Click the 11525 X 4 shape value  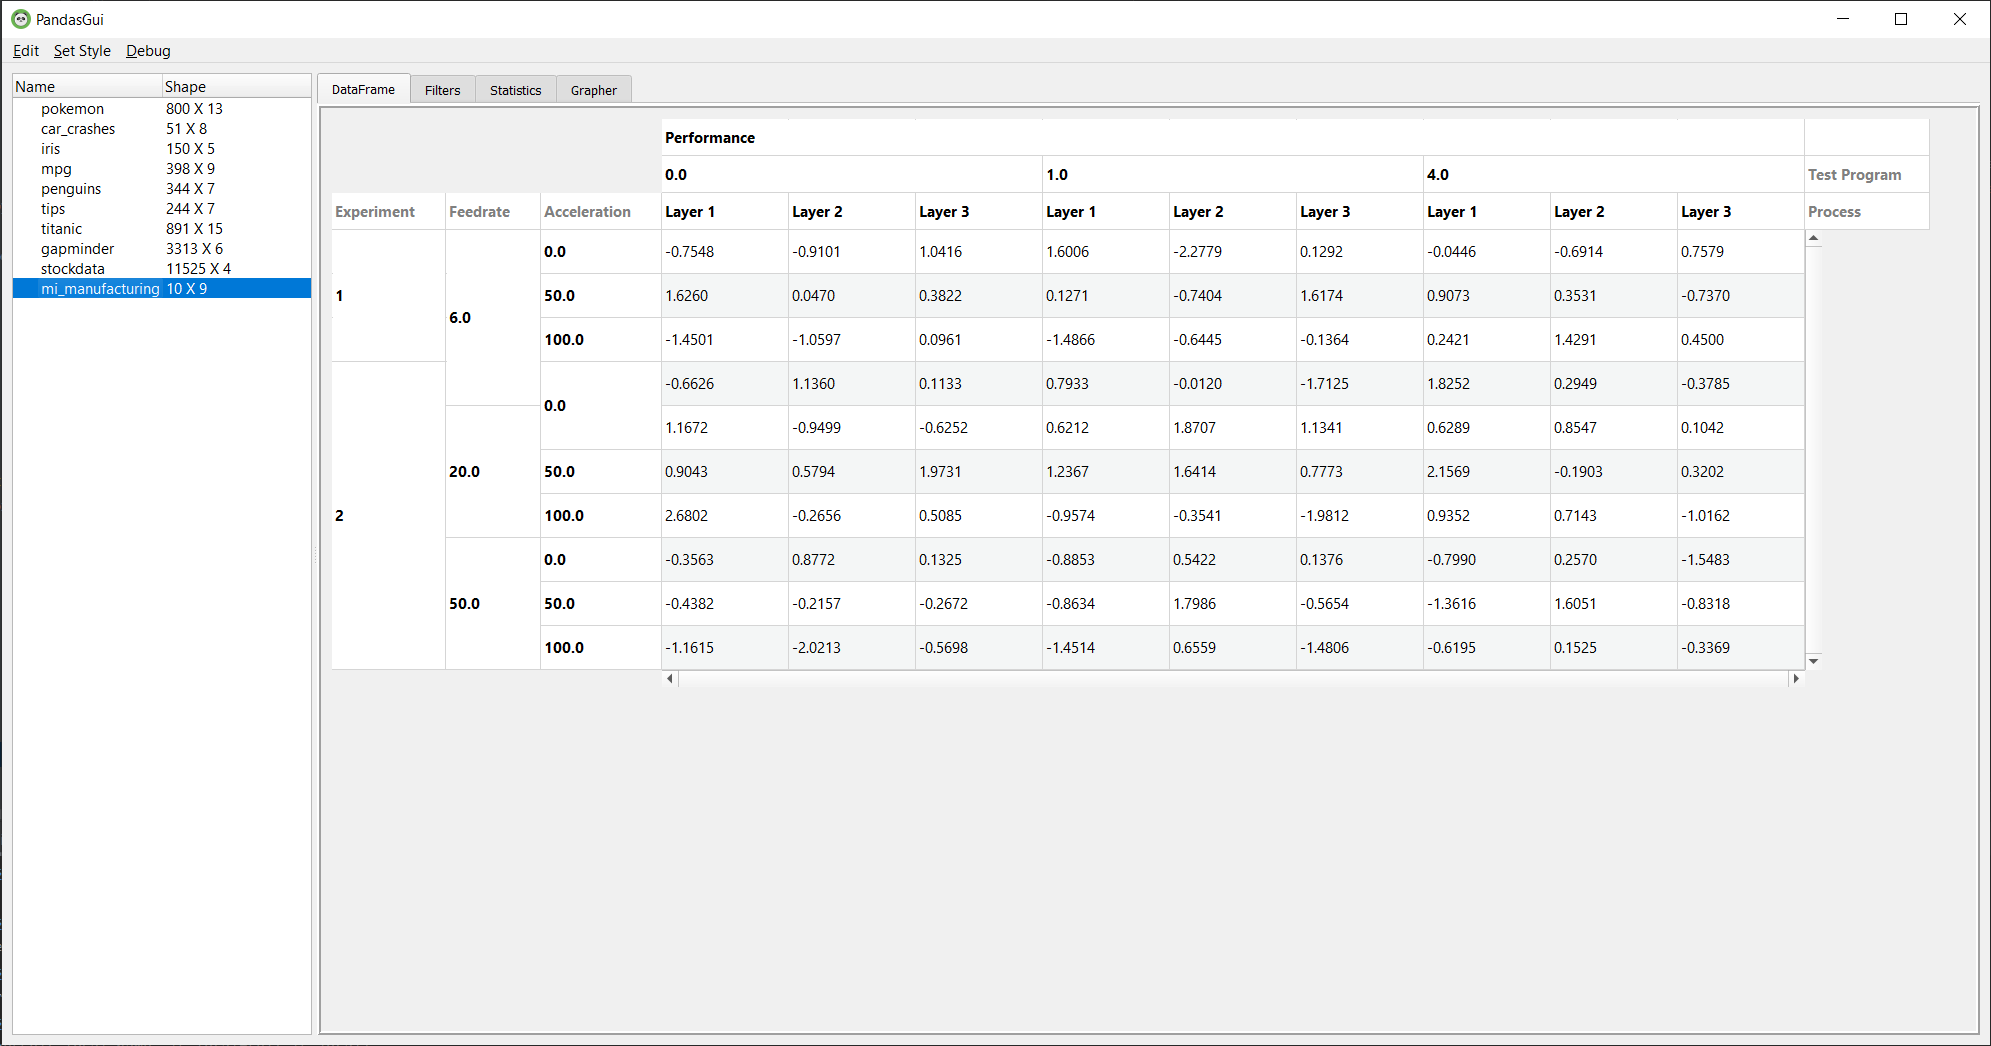coord(198,269)
